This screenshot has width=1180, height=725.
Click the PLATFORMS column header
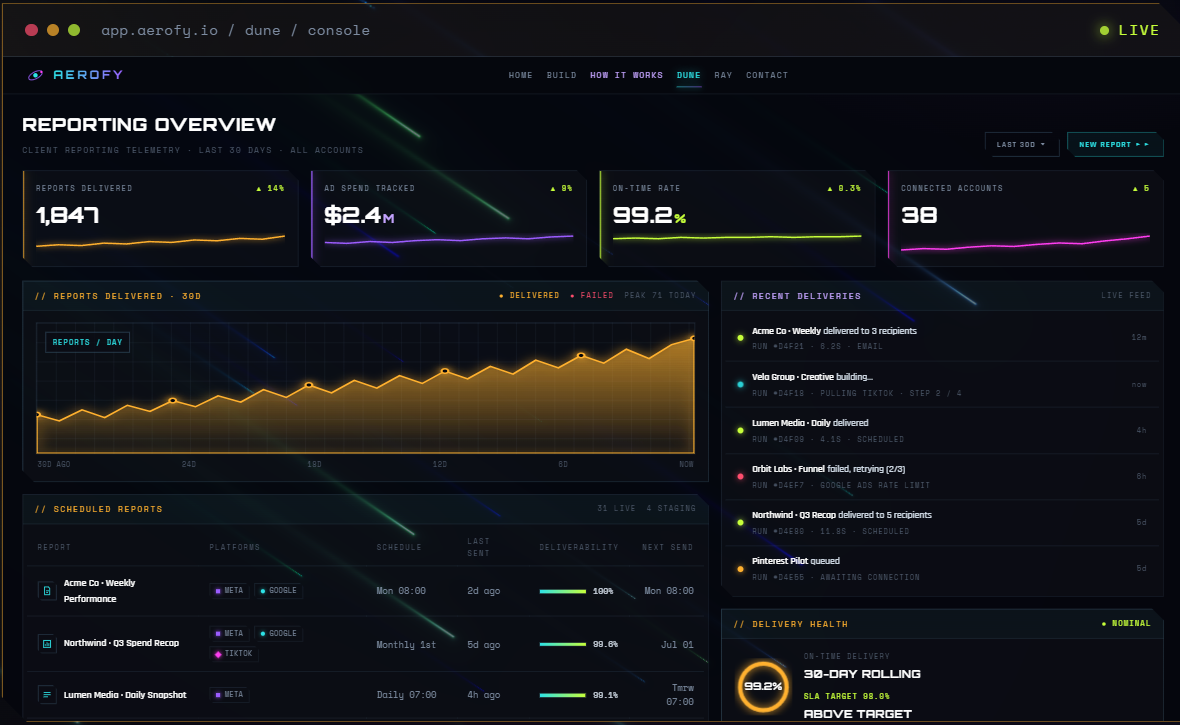tap(235, 547)
